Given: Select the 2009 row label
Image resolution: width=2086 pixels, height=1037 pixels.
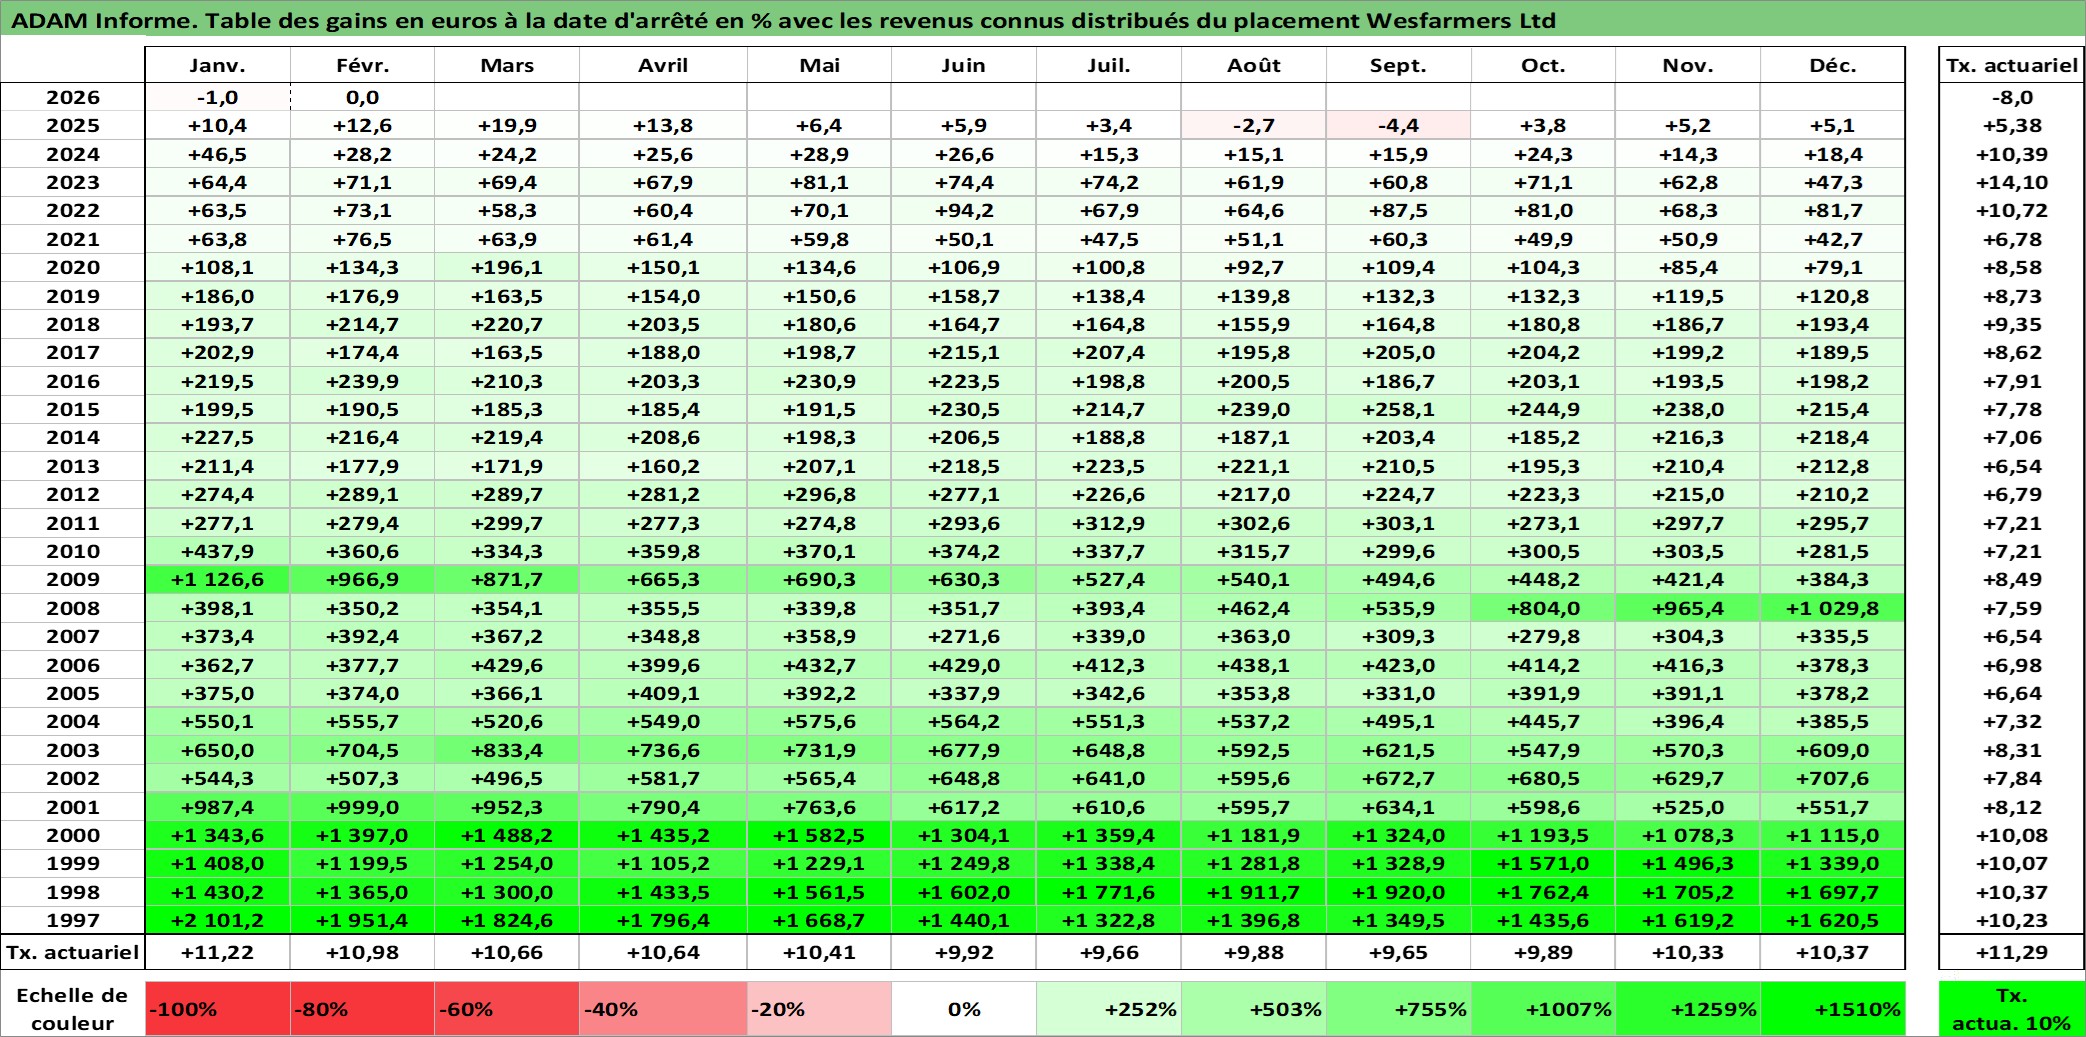Looking at the screenshot, I should coord(73,579).
